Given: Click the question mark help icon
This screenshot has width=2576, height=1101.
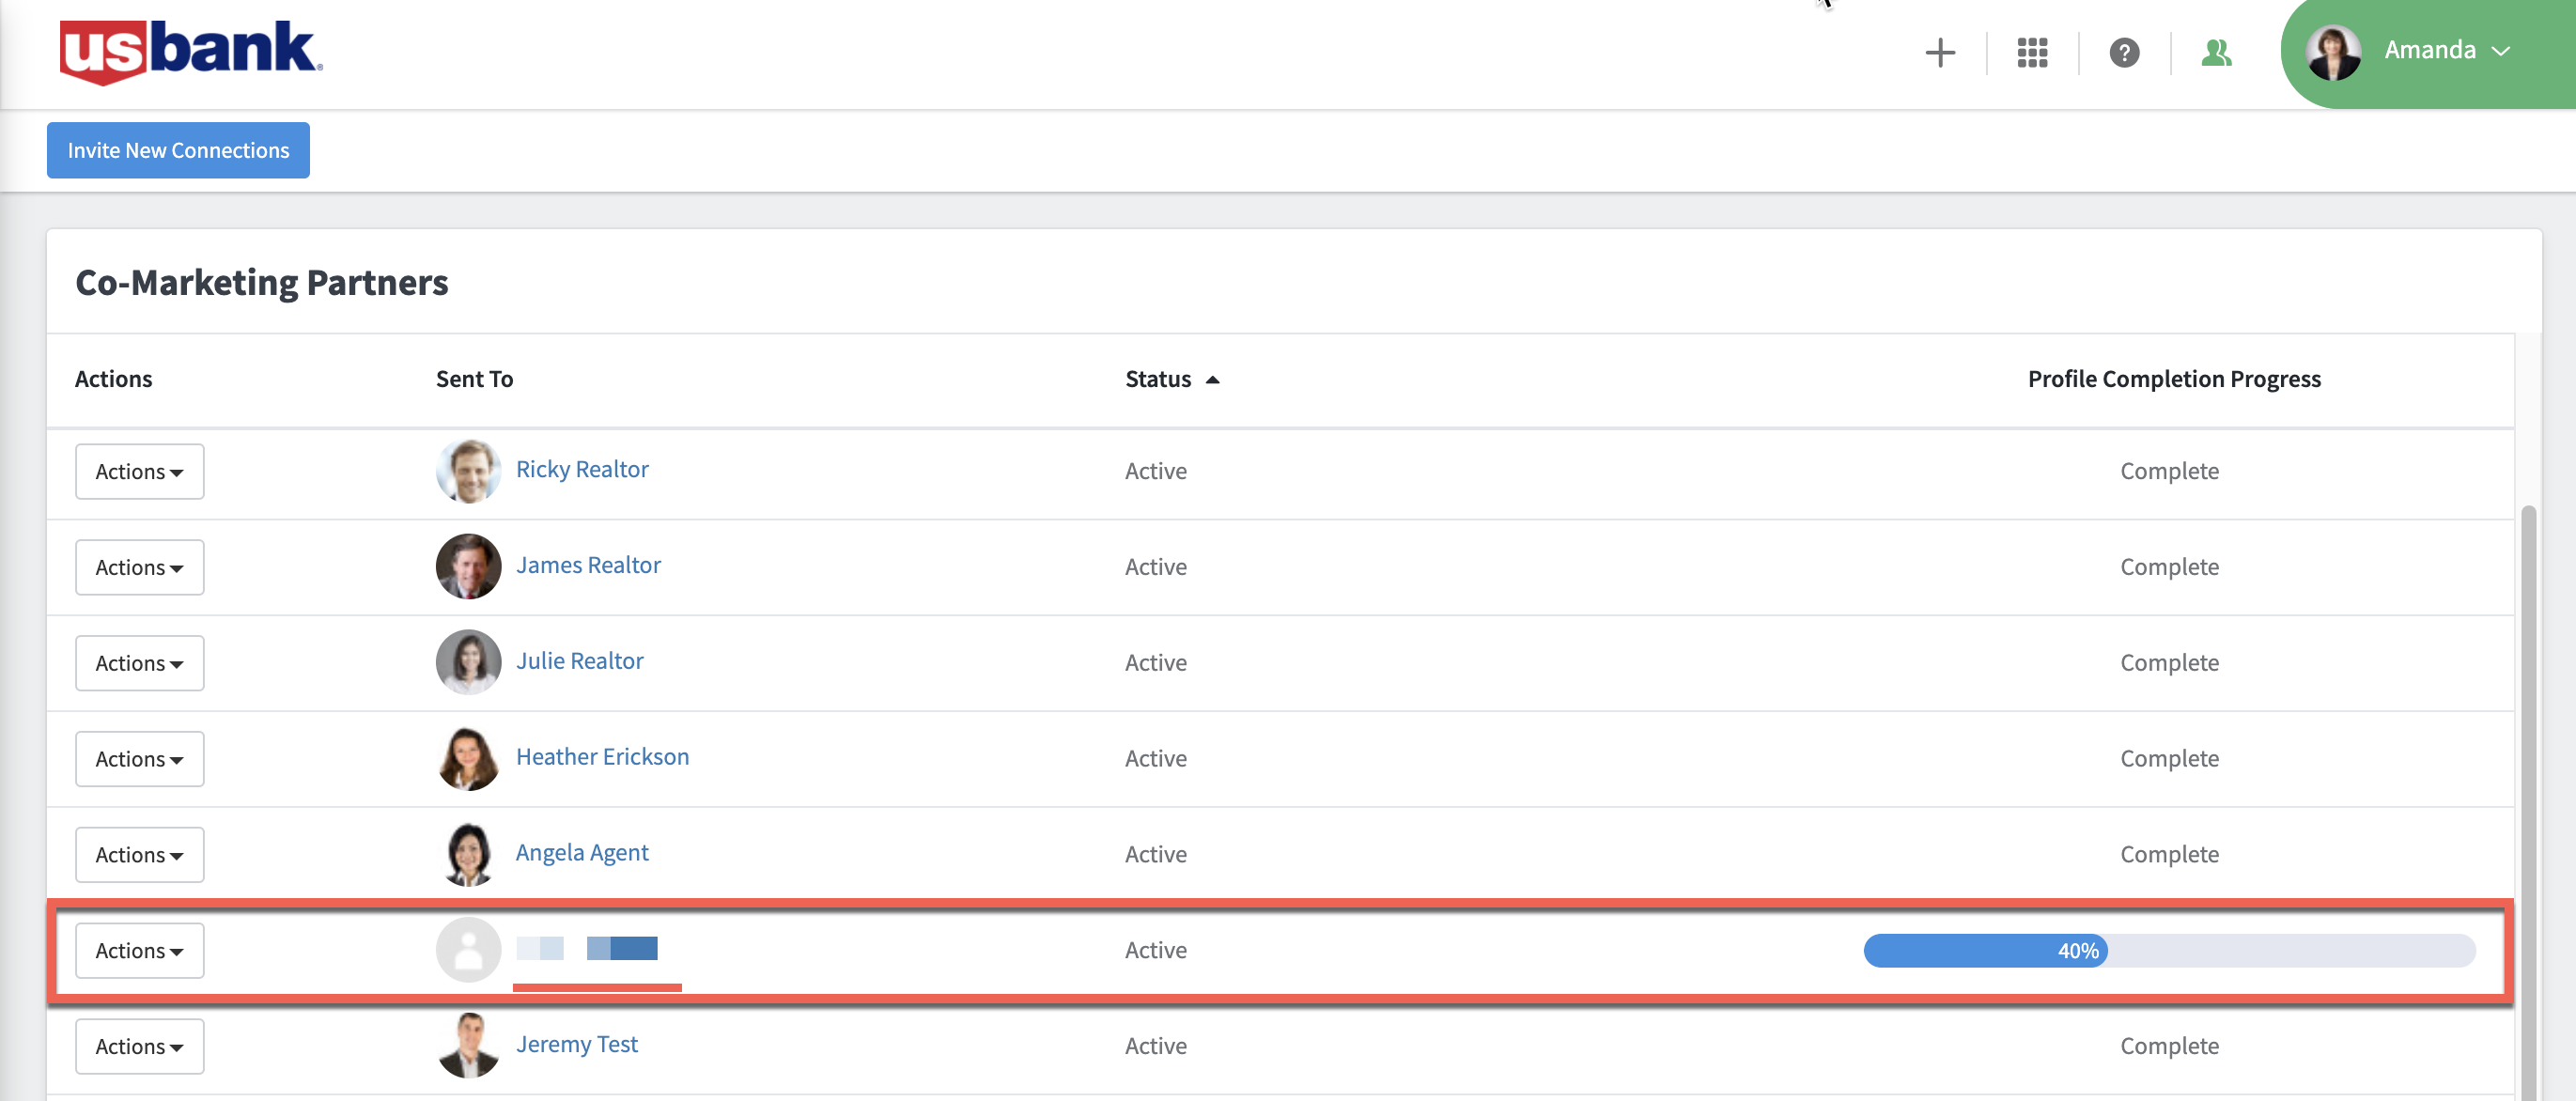Looking at the screenshot, I should pyautogui.click(x=2123, y=52).
